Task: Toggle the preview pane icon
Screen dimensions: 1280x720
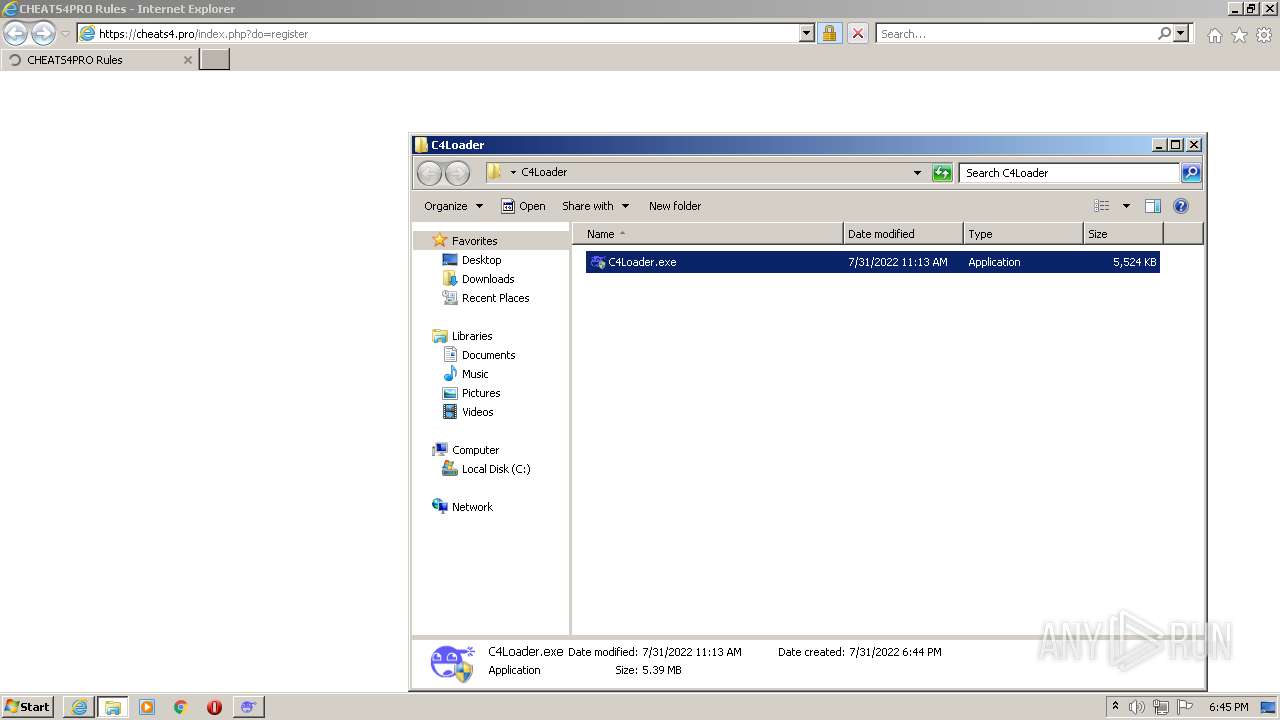Action: pyautogui.click(x=1152, y=206)
